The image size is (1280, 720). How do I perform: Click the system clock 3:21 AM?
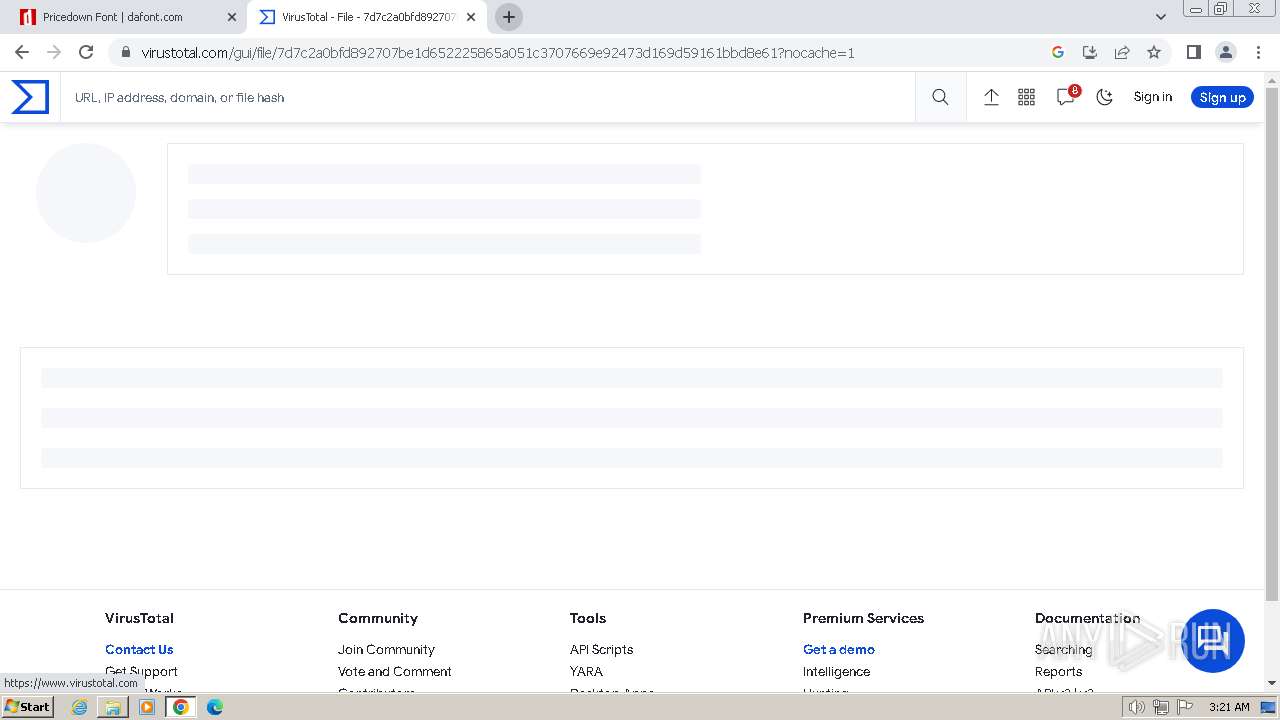tap(1229, 707)
